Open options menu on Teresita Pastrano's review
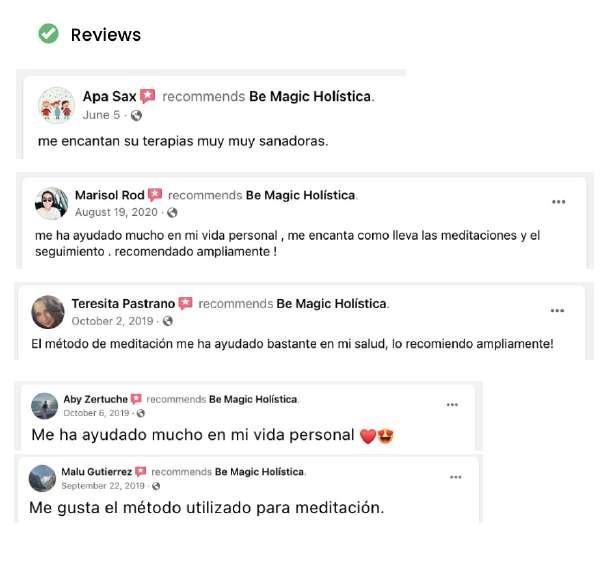Viewport: 614px width, 573px height. click(x=557, y=311)
